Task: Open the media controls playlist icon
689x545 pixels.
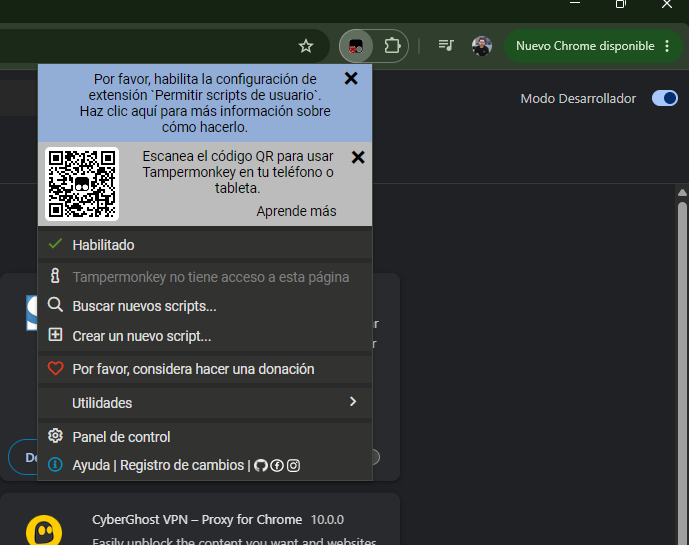Action: [x=446, y=45]
